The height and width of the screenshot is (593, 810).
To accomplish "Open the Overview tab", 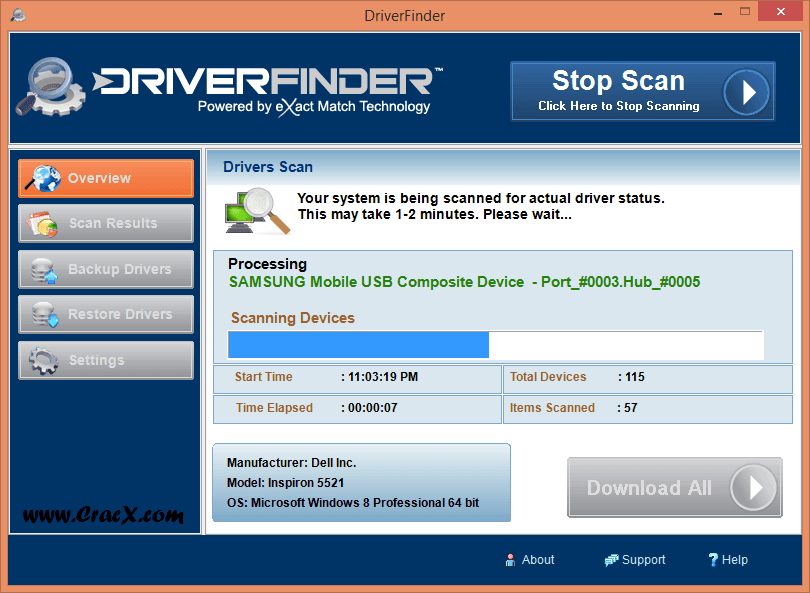I will pos(106,179).
